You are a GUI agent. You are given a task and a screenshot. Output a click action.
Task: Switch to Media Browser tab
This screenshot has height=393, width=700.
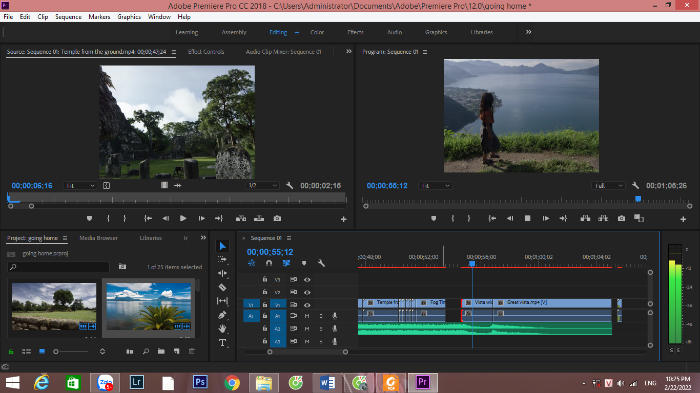[99, 238]
